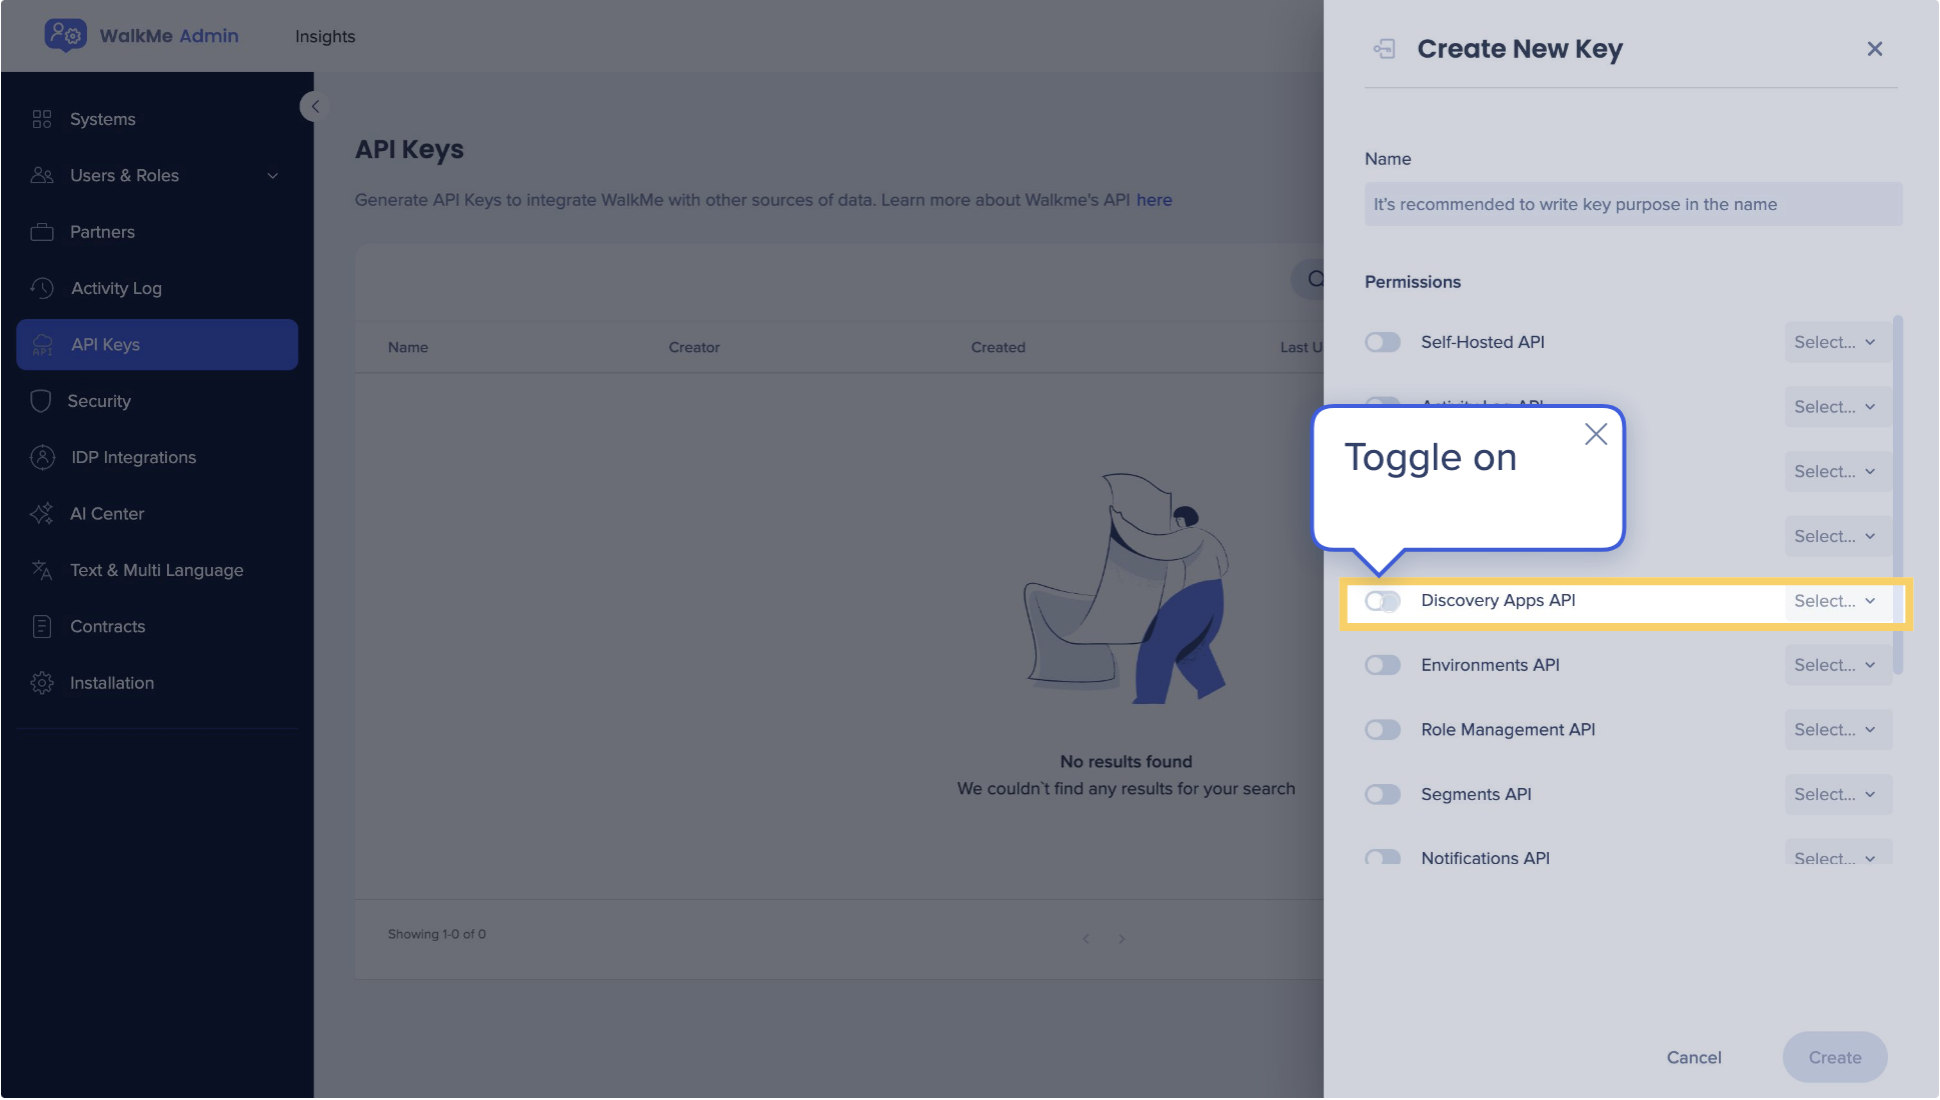
Task: Click the WalkMe Admin logo icon
Action: 65,35
